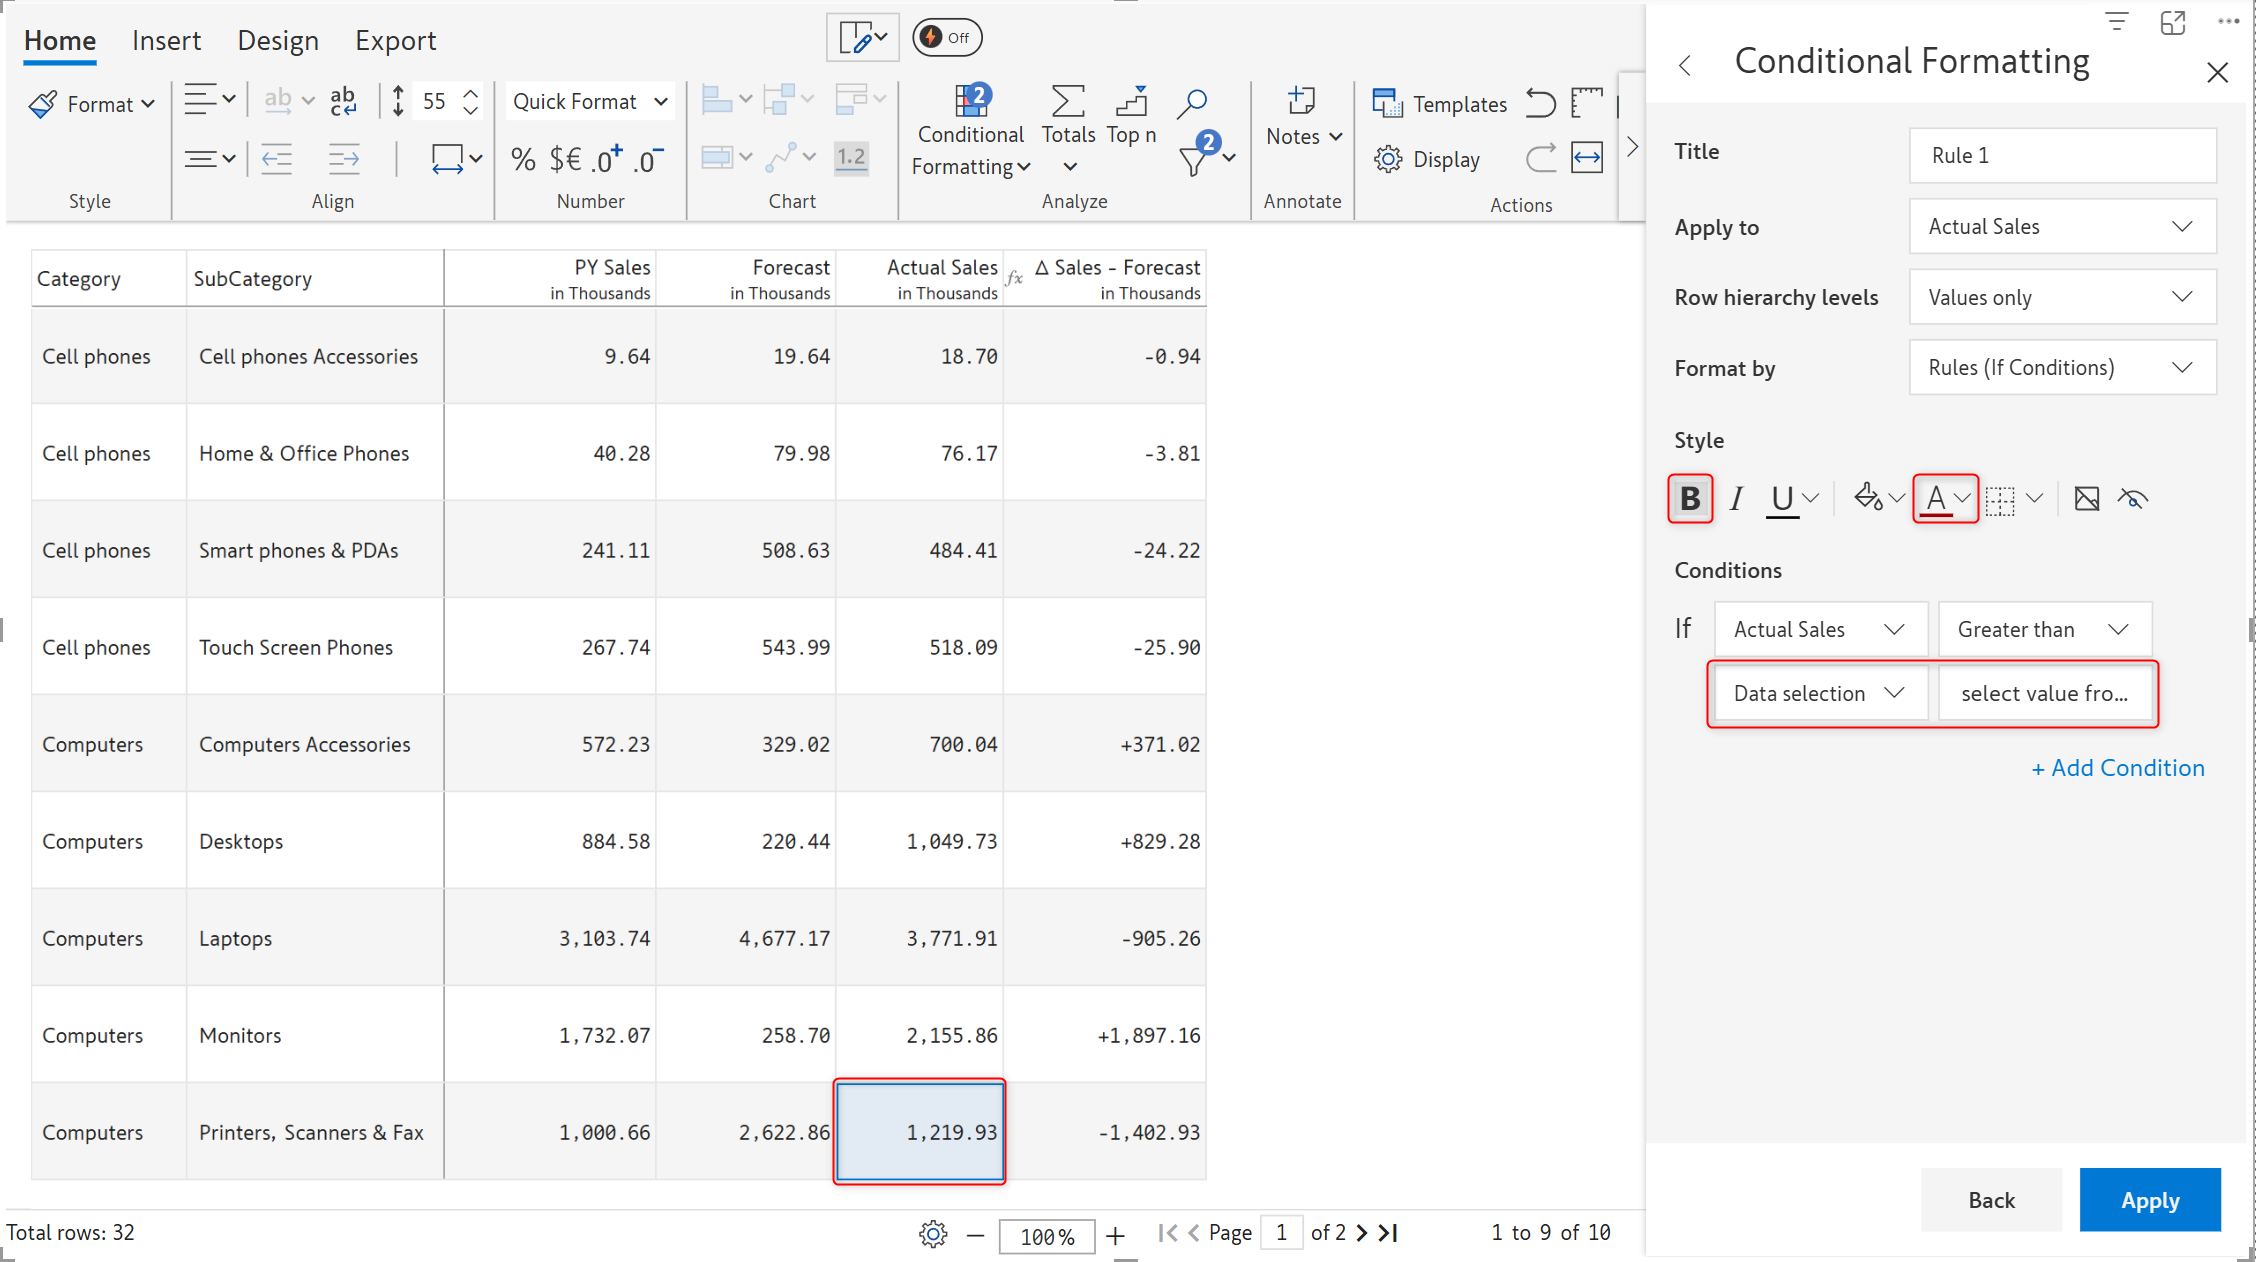Click the Apply button
This screenshot has height=1262, width=2256.
[x=2149, y=1199]
